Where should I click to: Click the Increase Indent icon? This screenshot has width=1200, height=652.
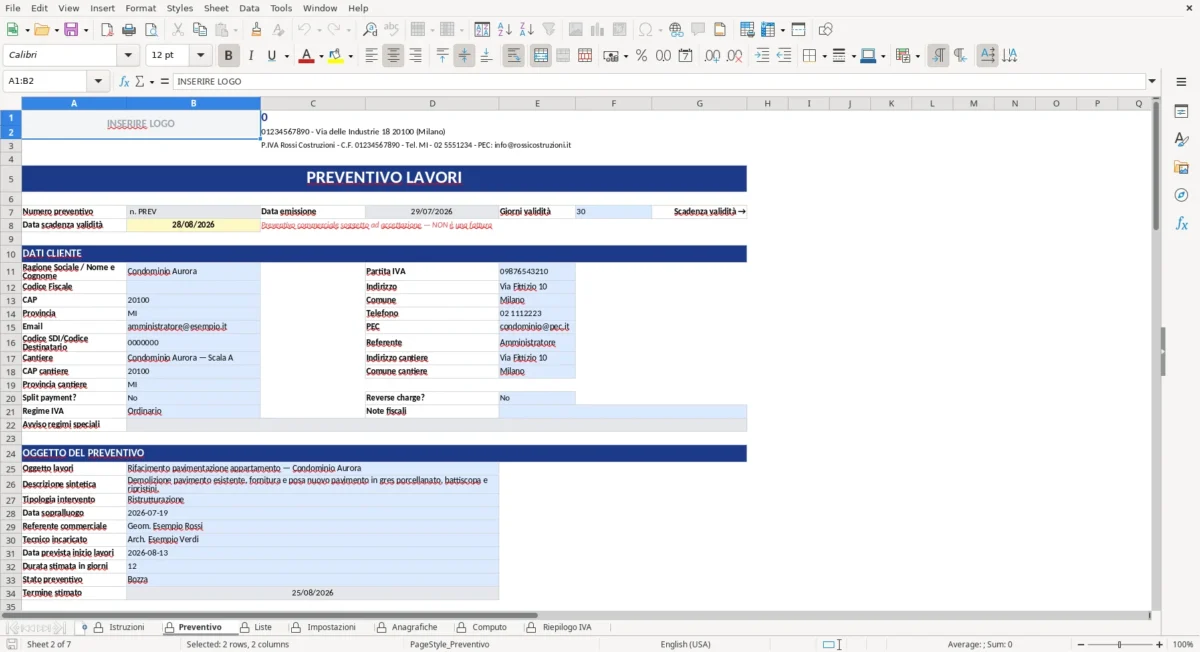pyautogui.click(x=763, y=56)
